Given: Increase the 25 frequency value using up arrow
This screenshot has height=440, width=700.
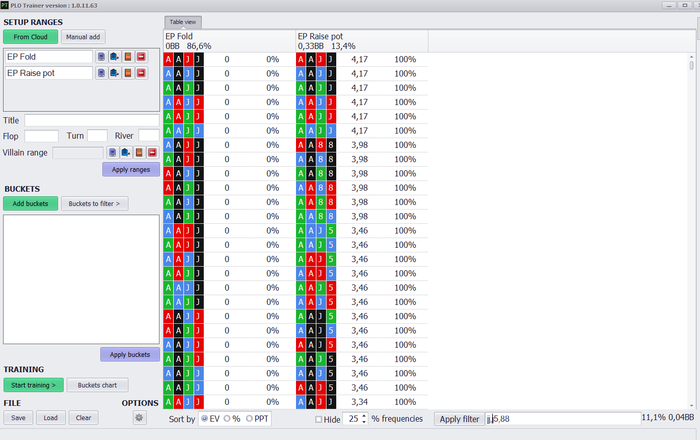Looking at the screenshot, I should (x=364, y=416).
